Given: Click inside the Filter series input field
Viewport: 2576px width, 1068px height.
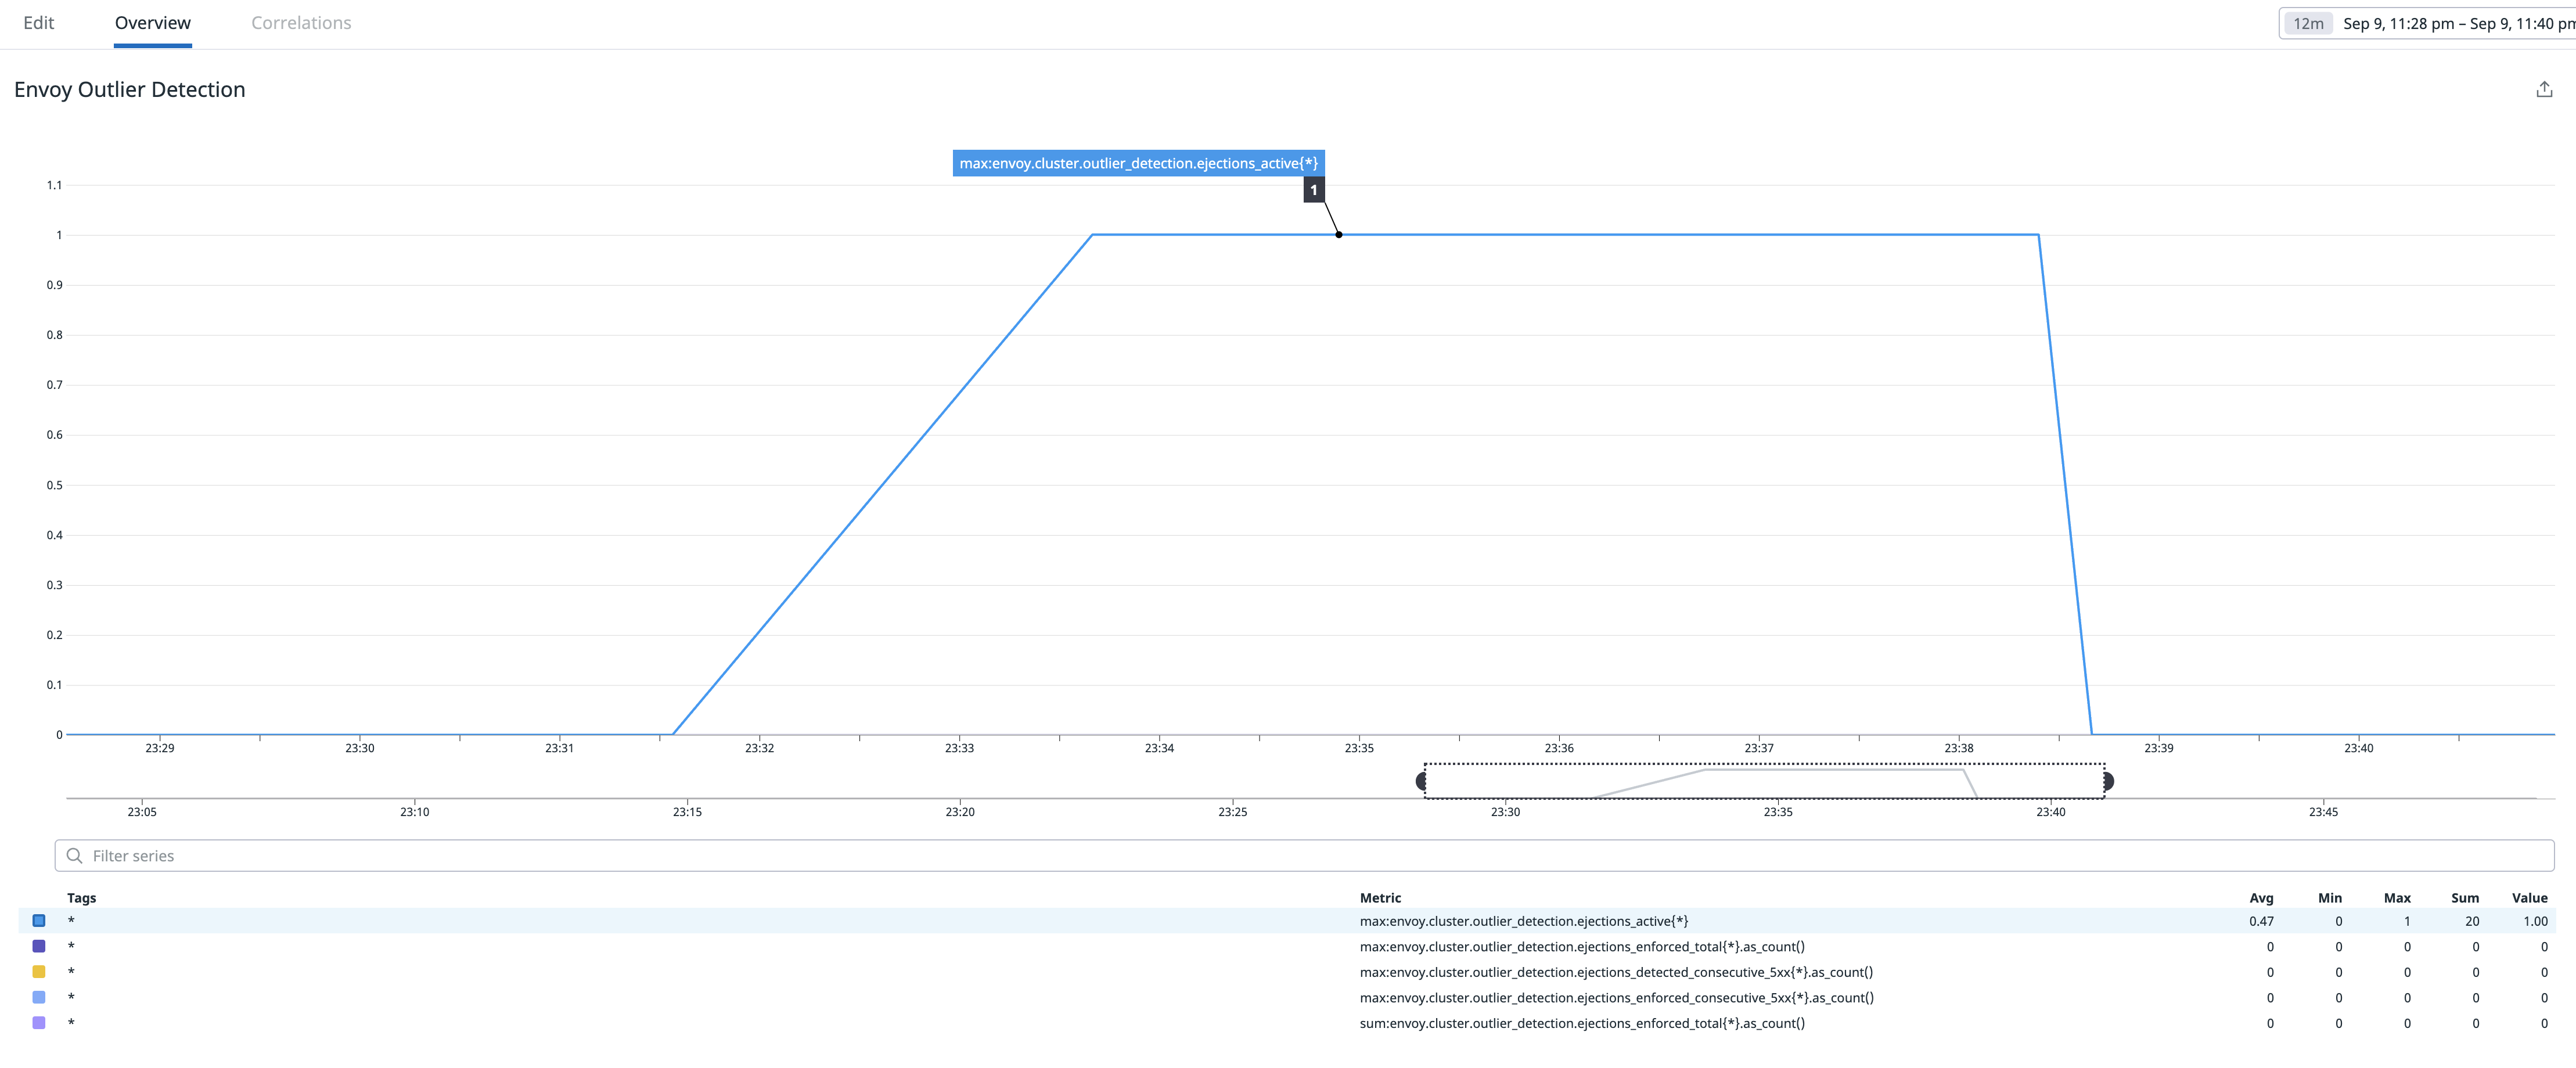Looking at the screenshot, I should (400, 856).
